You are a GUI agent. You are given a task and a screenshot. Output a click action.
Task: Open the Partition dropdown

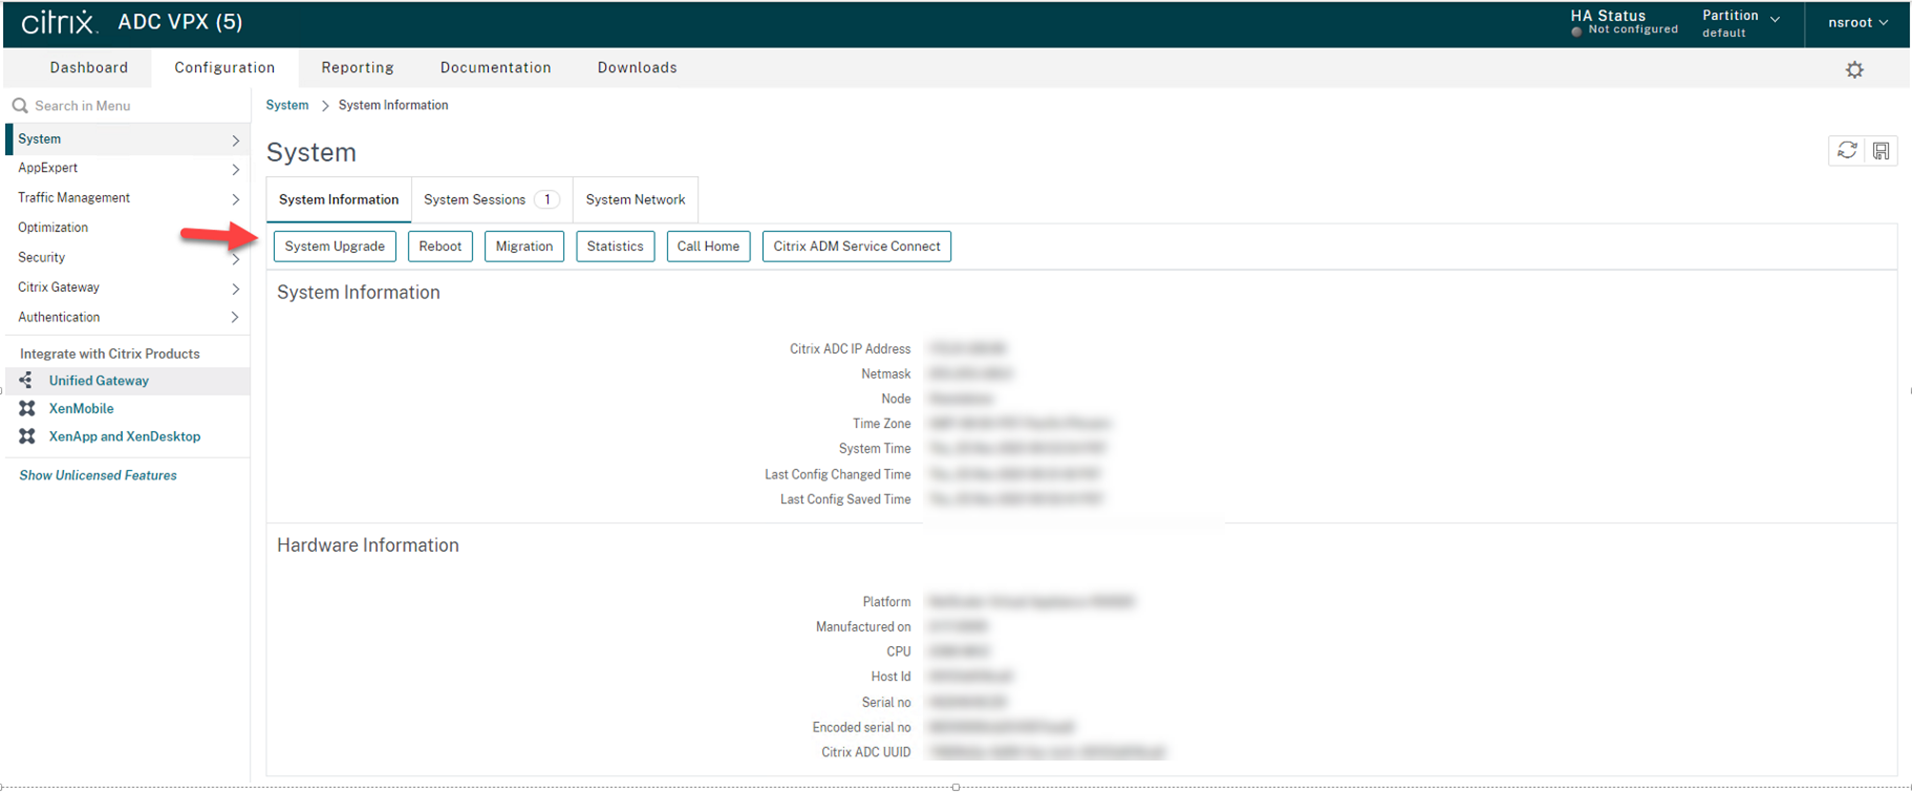(x=1741, y=23)
